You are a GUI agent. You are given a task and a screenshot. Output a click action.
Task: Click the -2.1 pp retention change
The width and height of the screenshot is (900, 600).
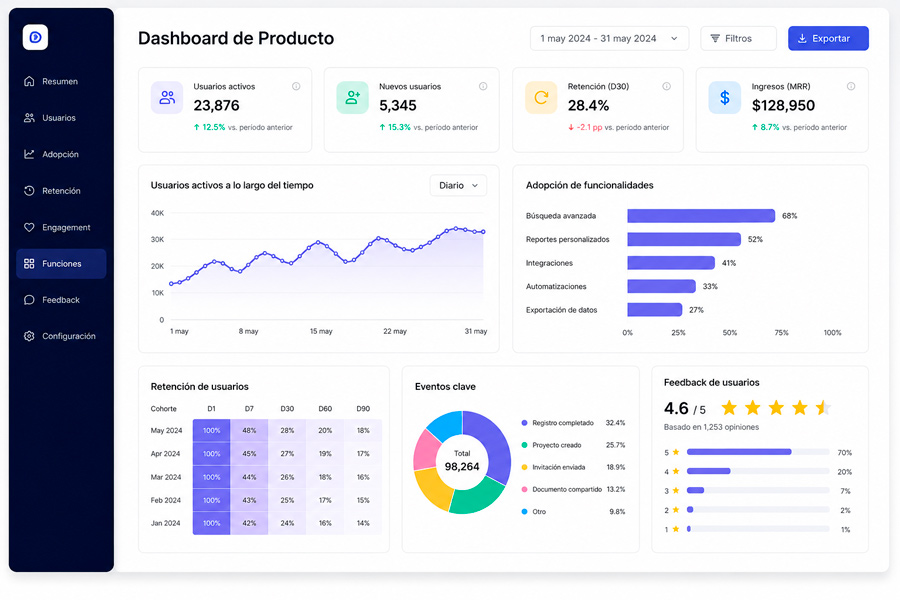click(585, 127)
